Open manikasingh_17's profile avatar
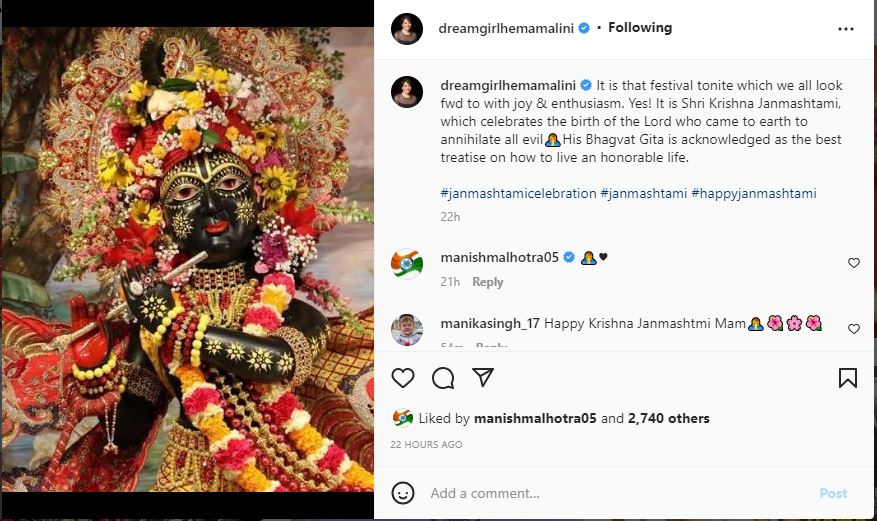 pyautogui.click(x=407, y=329)
